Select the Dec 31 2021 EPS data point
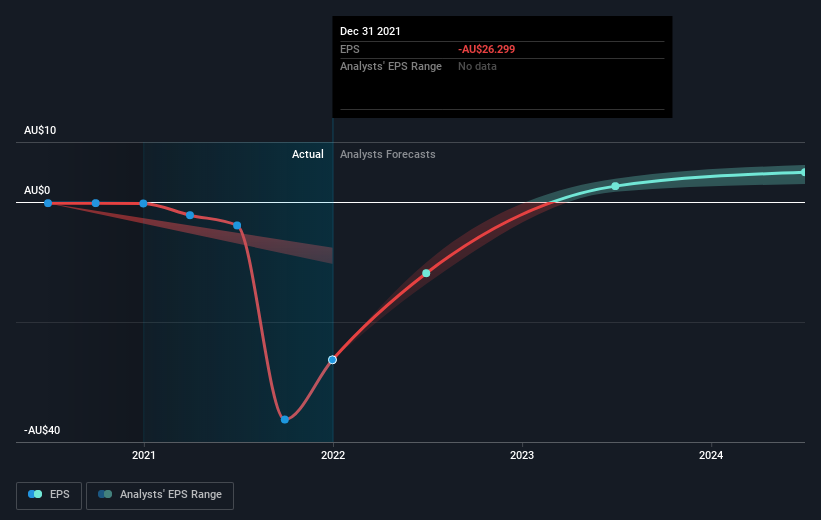This screenshot has height=520, width=821. 332,360
